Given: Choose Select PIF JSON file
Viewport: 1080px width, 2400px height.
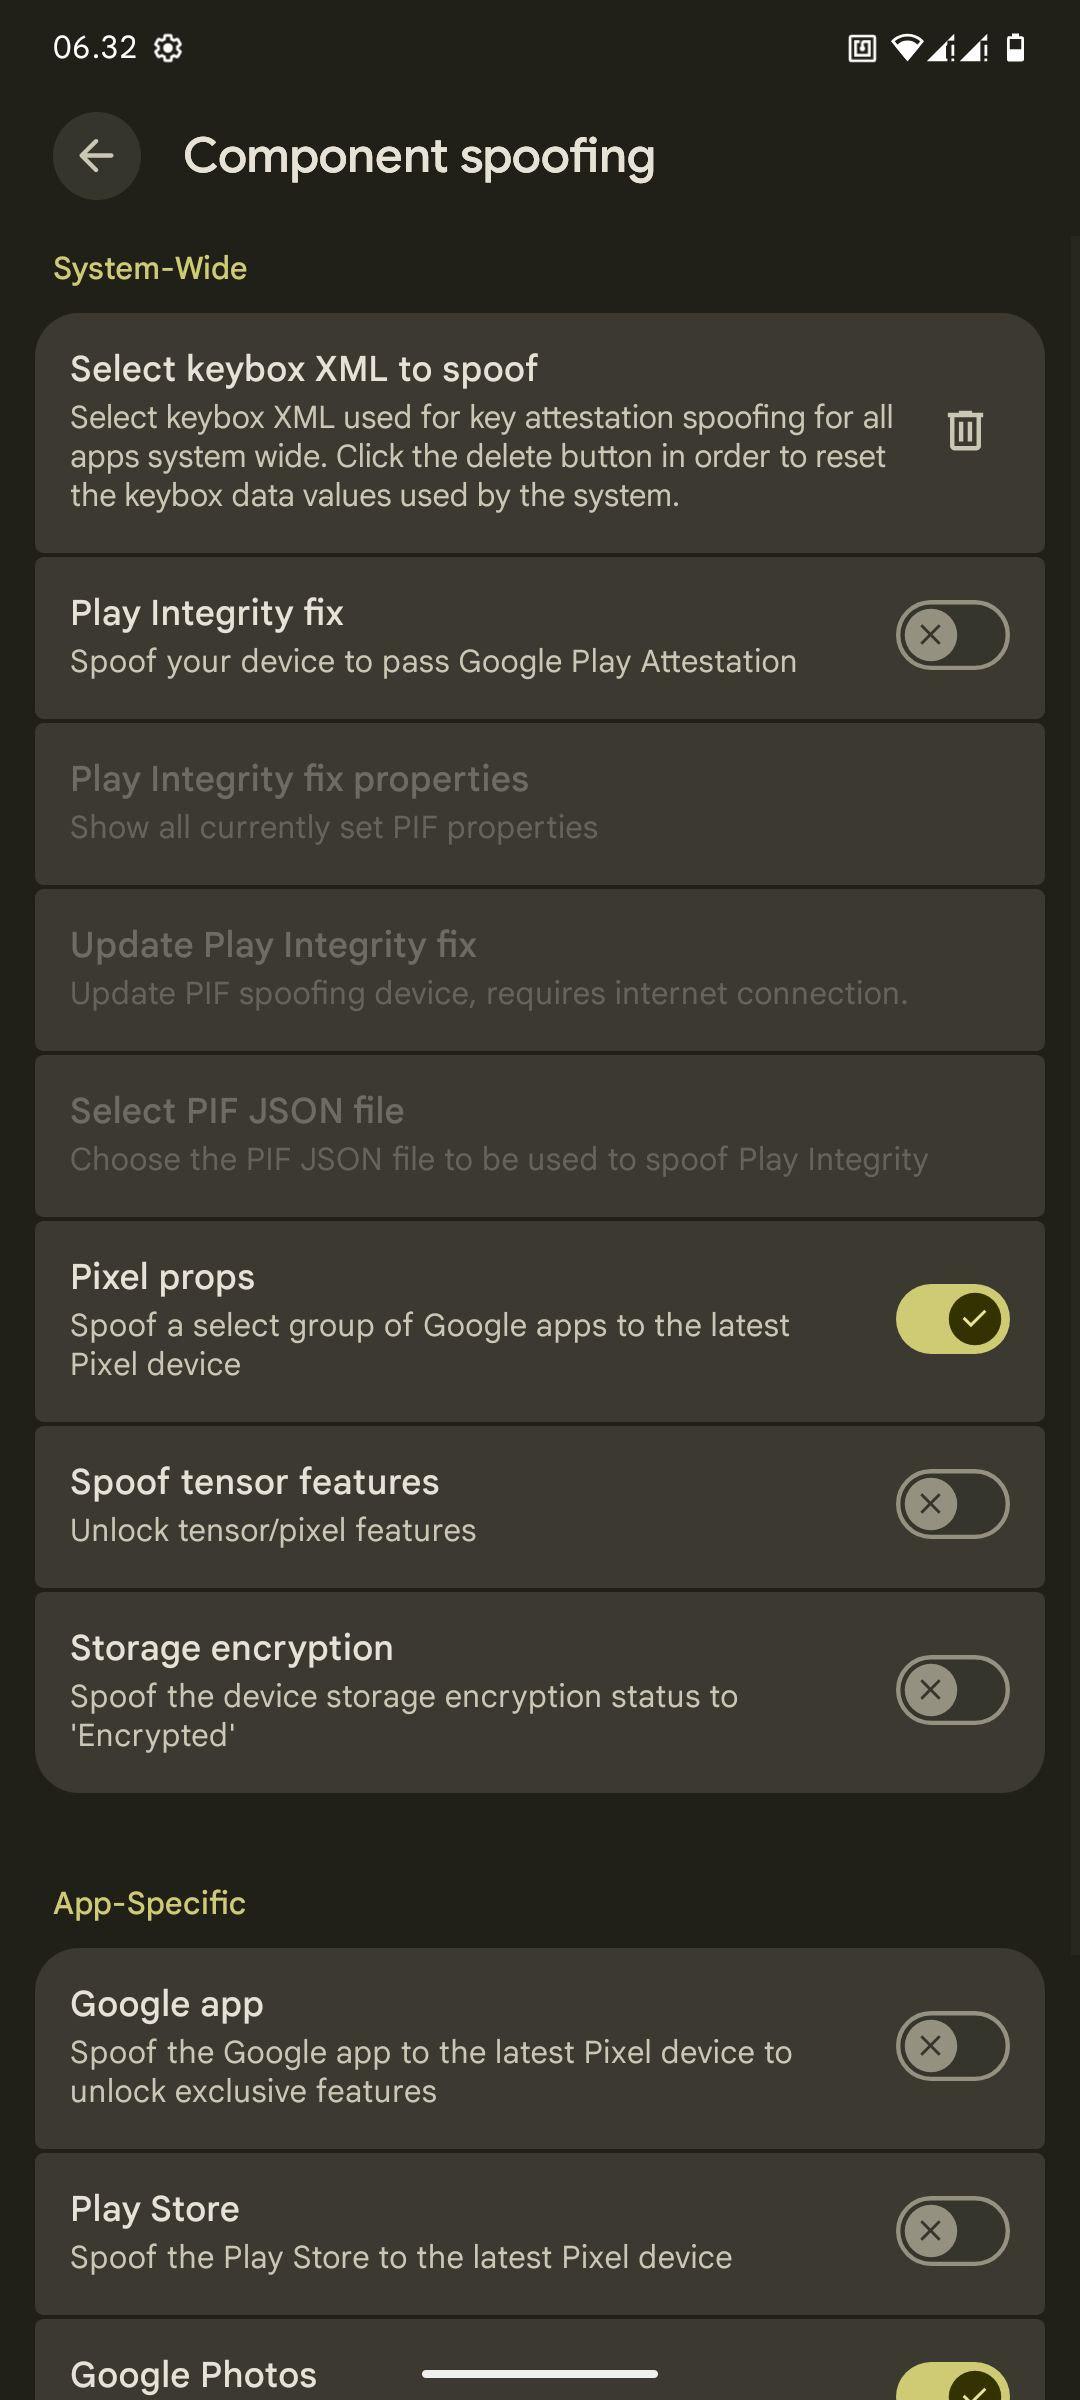Looking at the screenshot, I should coord(540,1135).
